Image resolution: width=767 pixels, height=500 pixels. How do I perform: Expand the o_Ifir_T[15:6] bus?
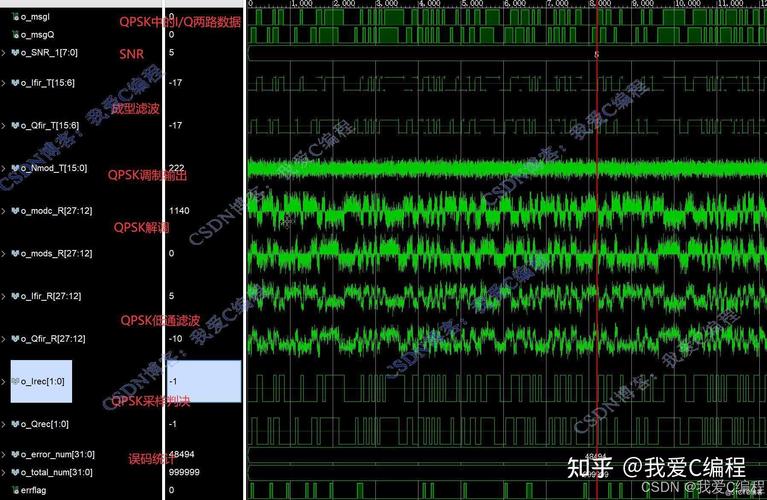pyautogui.click(x=3, y=83)
